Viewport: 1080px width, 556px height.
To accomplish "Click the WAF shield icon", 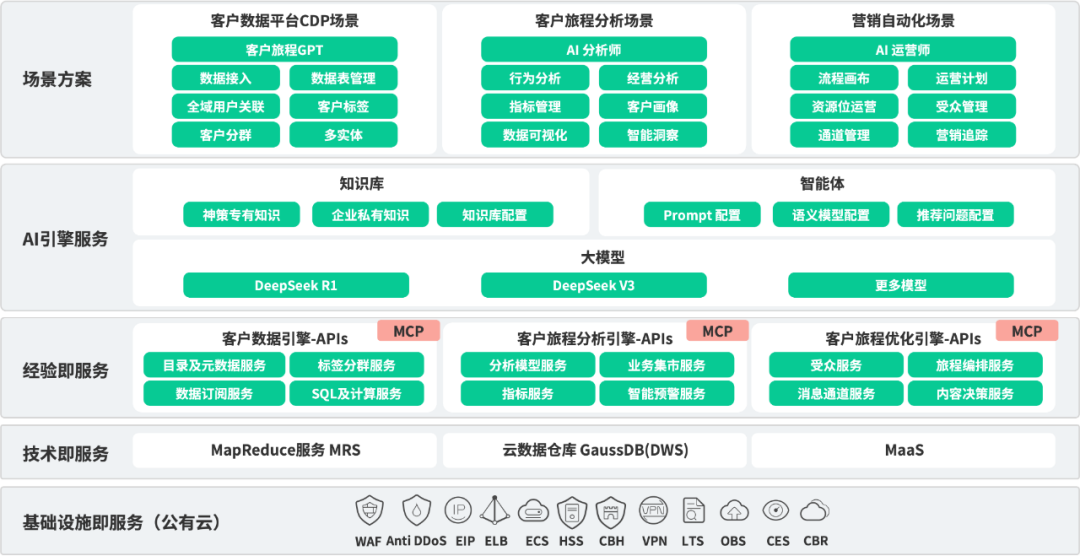I will (x=368, y=511).
